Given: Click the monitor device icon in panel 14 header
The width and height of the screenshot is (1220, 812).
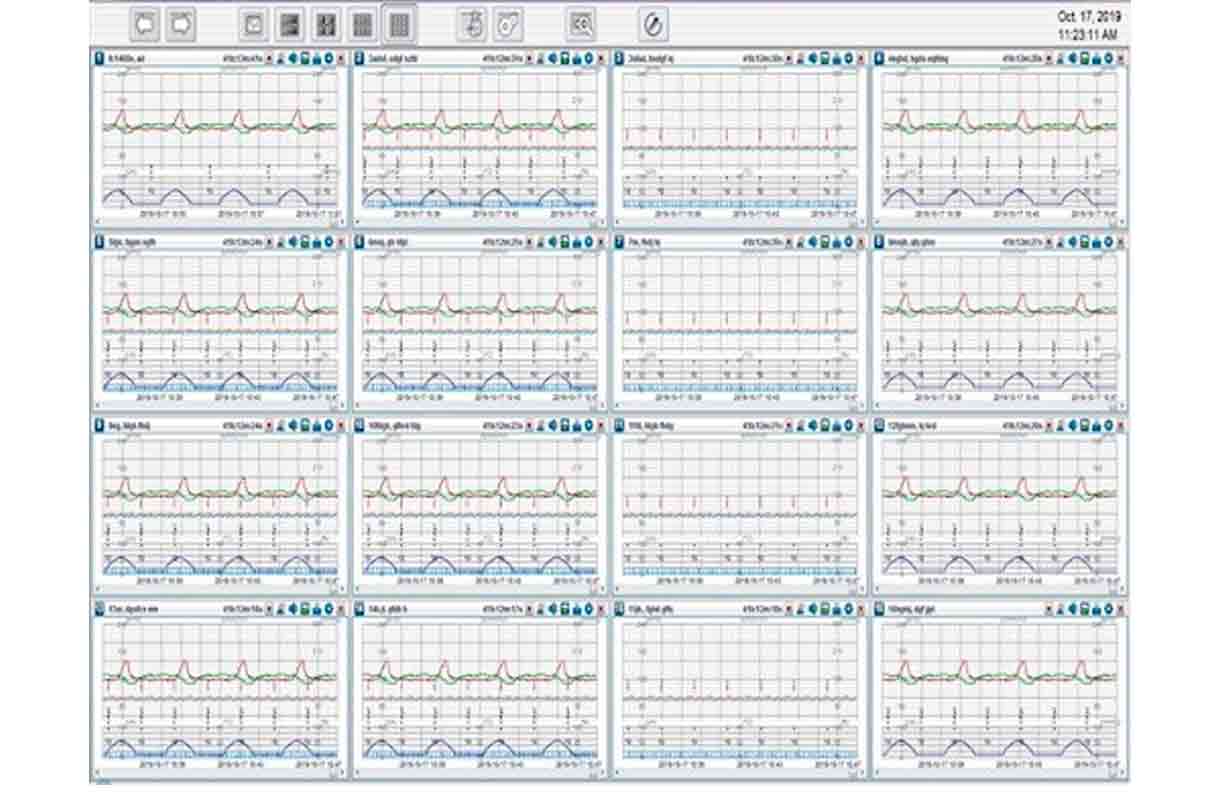Looking at the screenshot, I should [x=566, y=607].
